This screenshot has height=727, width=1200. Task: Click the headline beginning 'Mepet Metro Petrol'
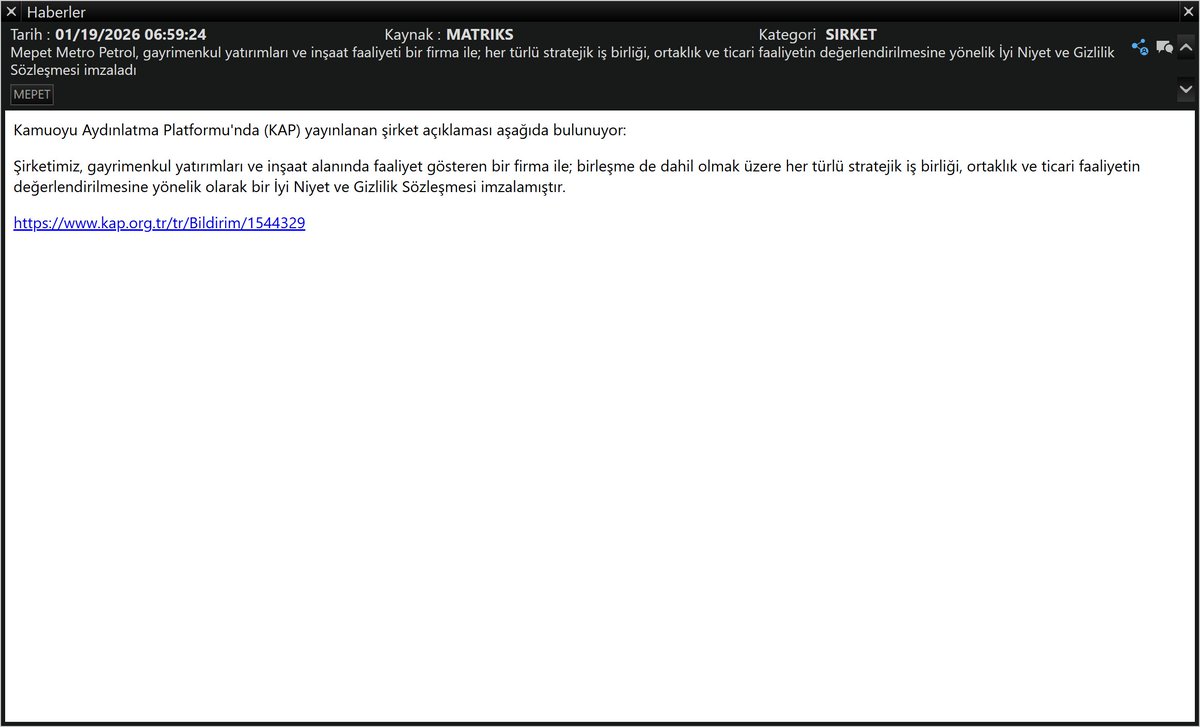pyautogui.click(x=563, y=61)
